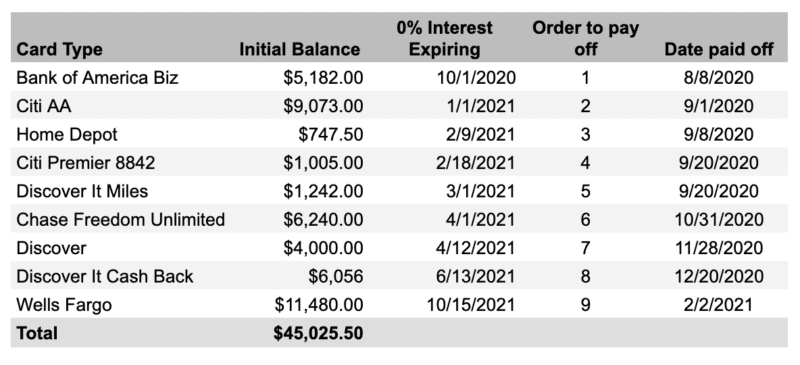This screenshot has width=800, height=365.
Task: Click the total amount $45,025.50
Action: [318, 333]
